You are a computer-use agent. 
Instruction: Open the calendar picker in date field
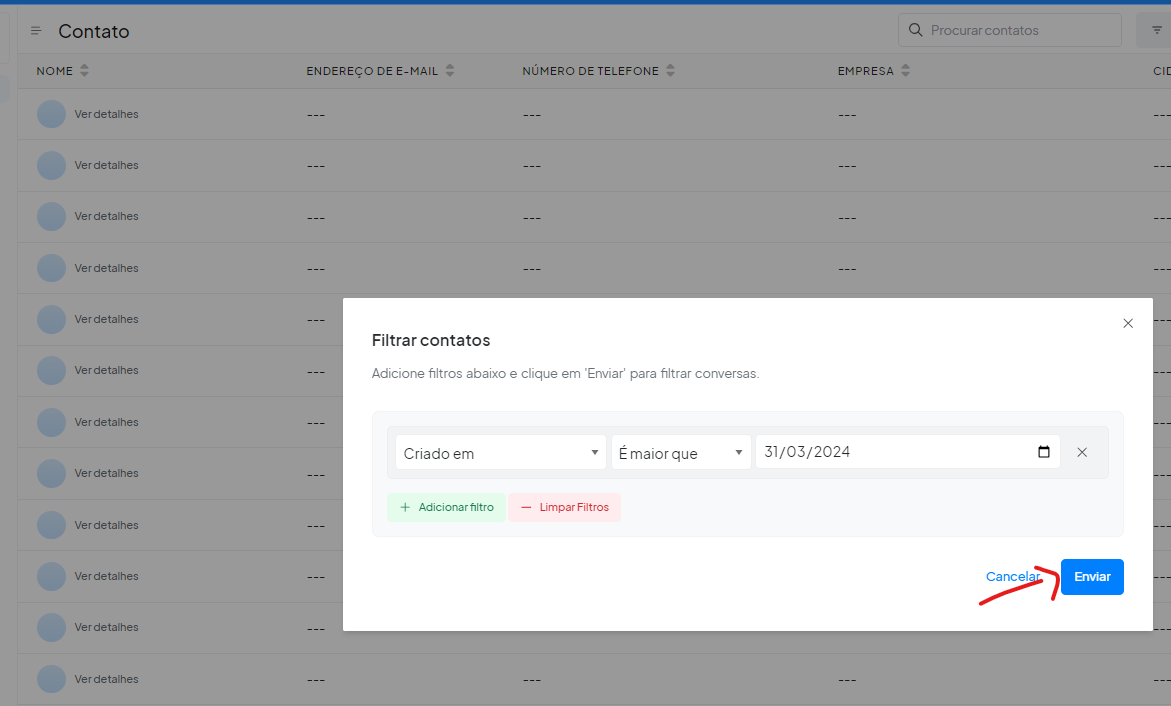pyautogui.click(x=1044, y=452)
